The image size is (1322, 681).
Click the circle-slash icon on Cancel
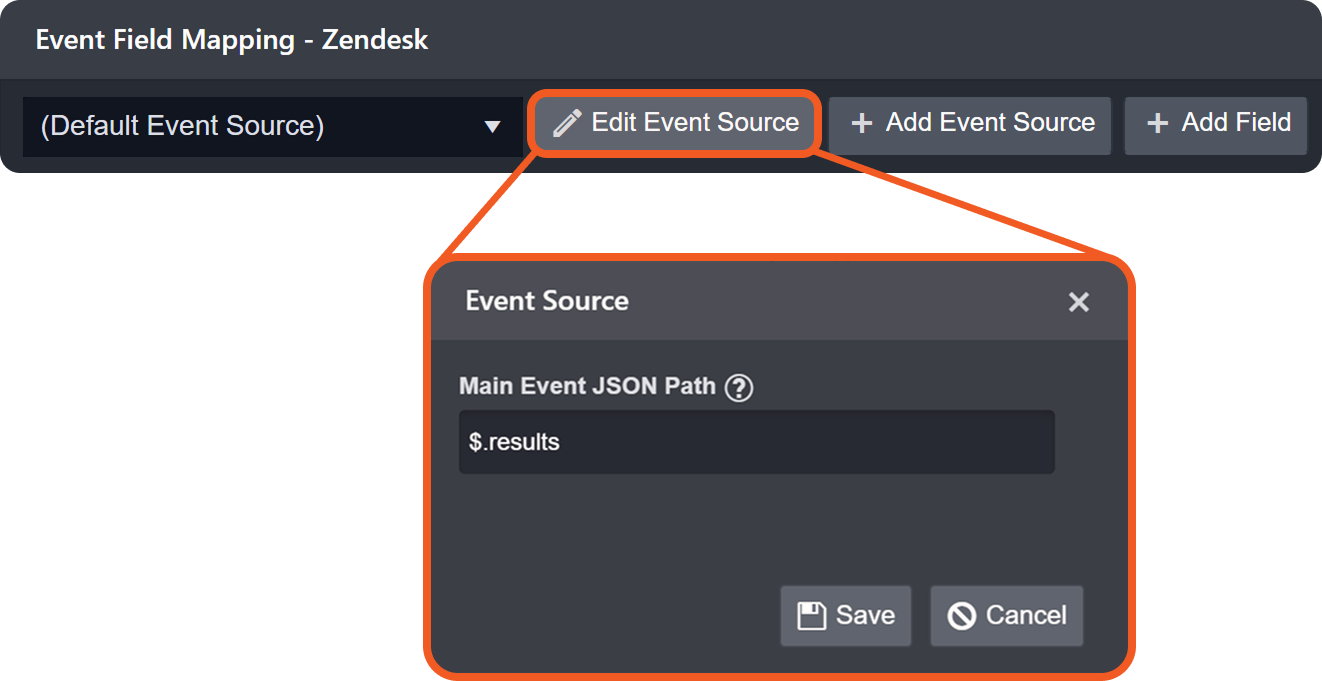(961, 616)
